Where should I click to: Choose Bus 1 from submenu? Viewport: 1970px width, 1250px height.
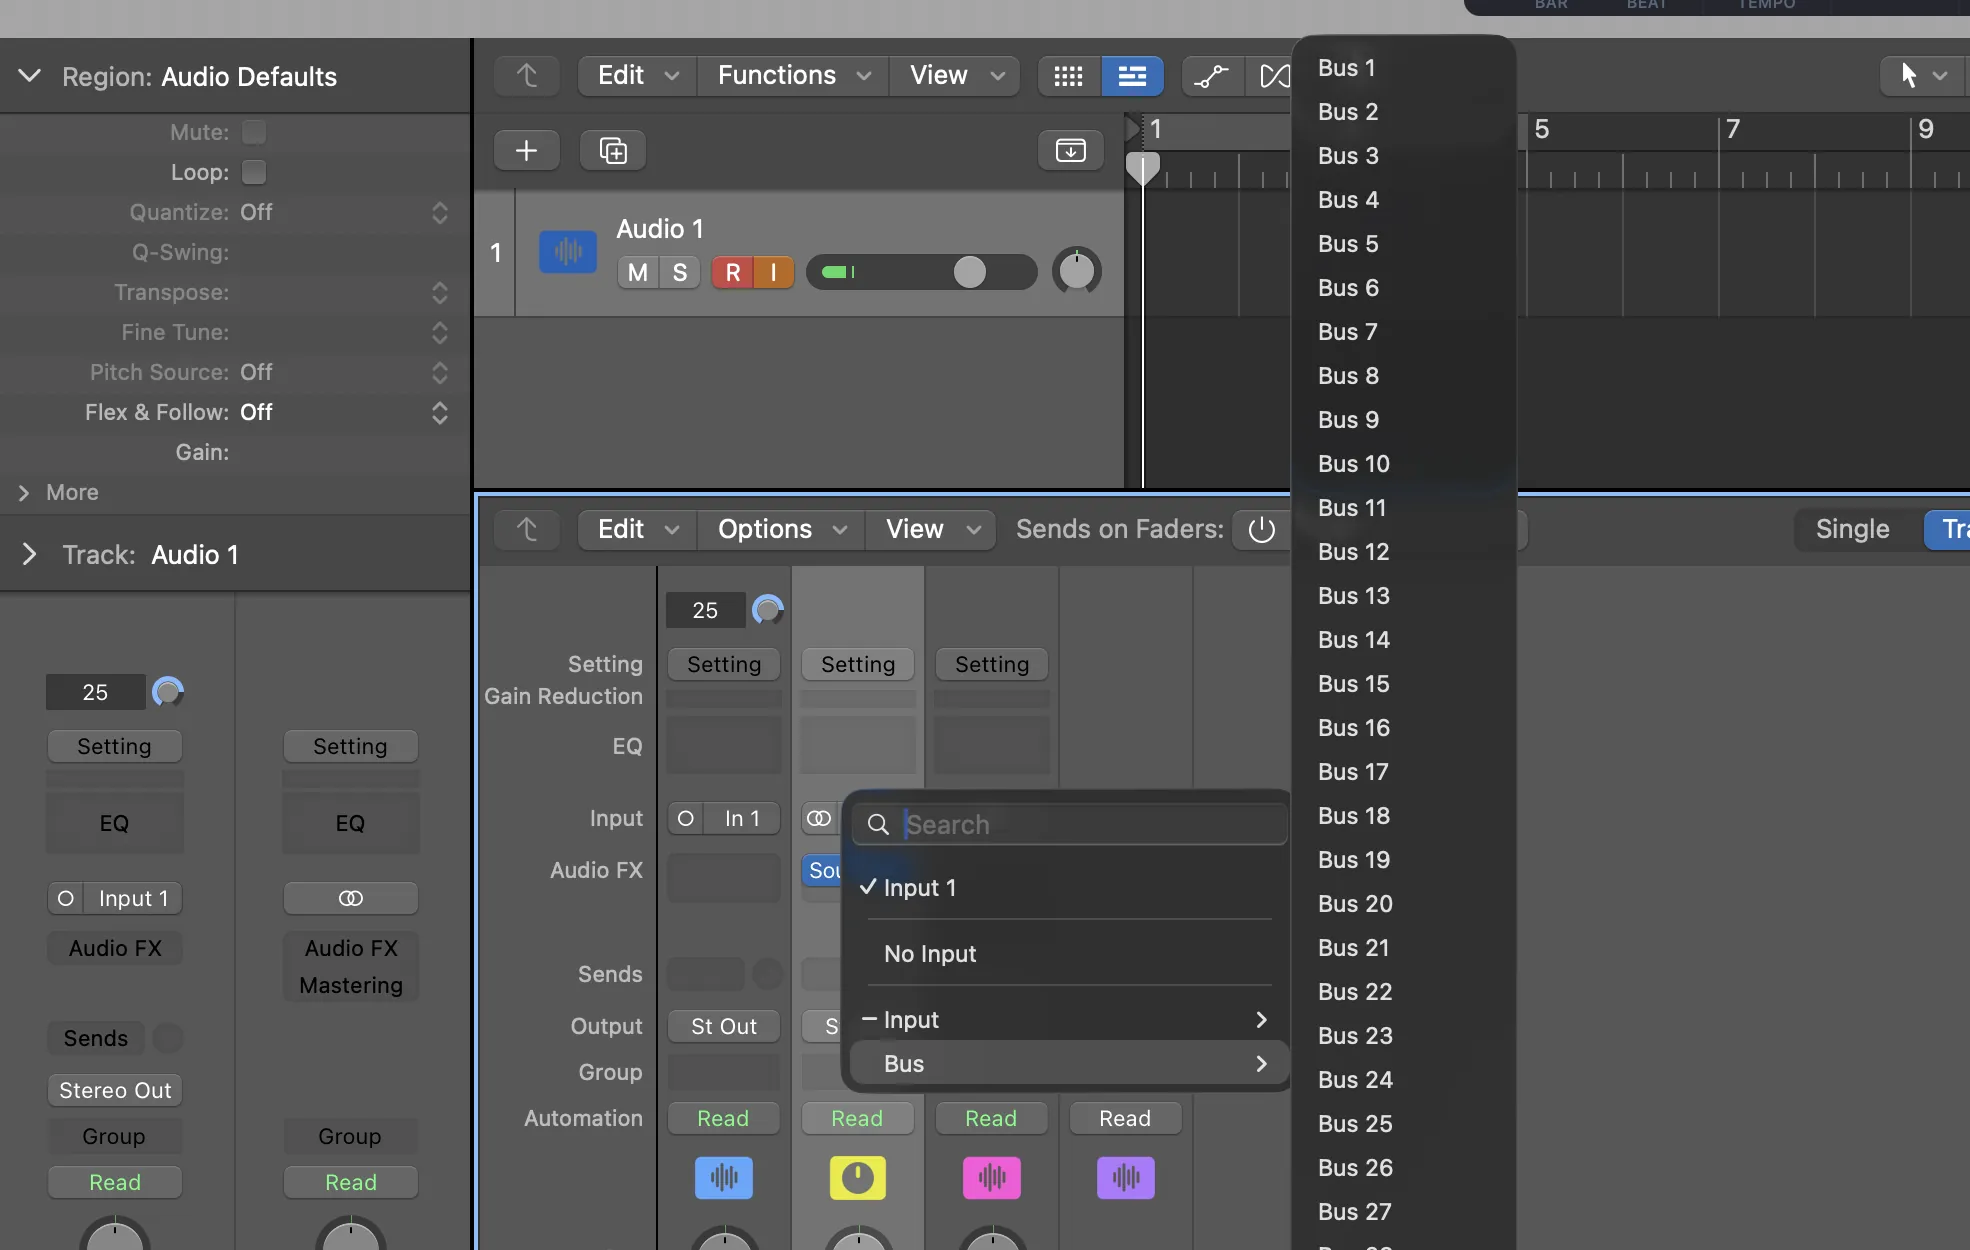(1404, 68)
